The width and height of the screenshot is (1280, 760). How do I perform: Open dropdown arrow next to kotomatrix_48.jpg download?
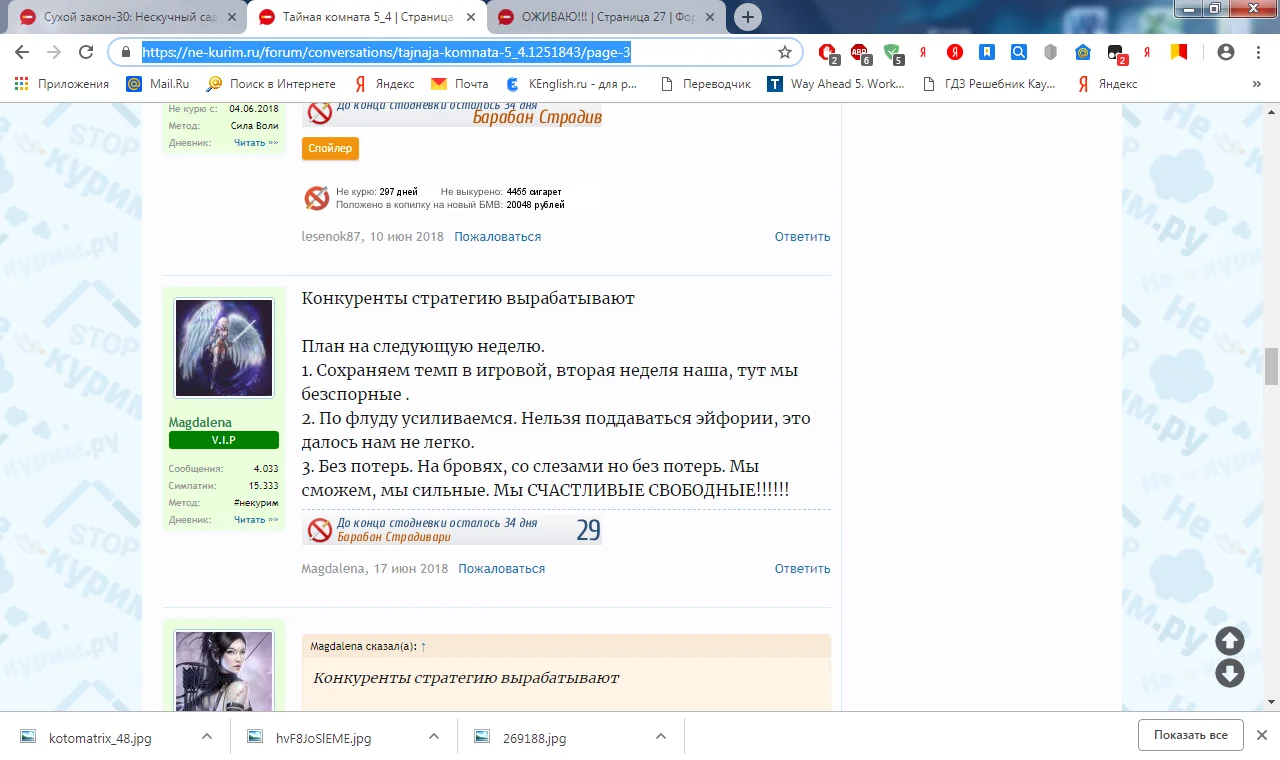207,736
